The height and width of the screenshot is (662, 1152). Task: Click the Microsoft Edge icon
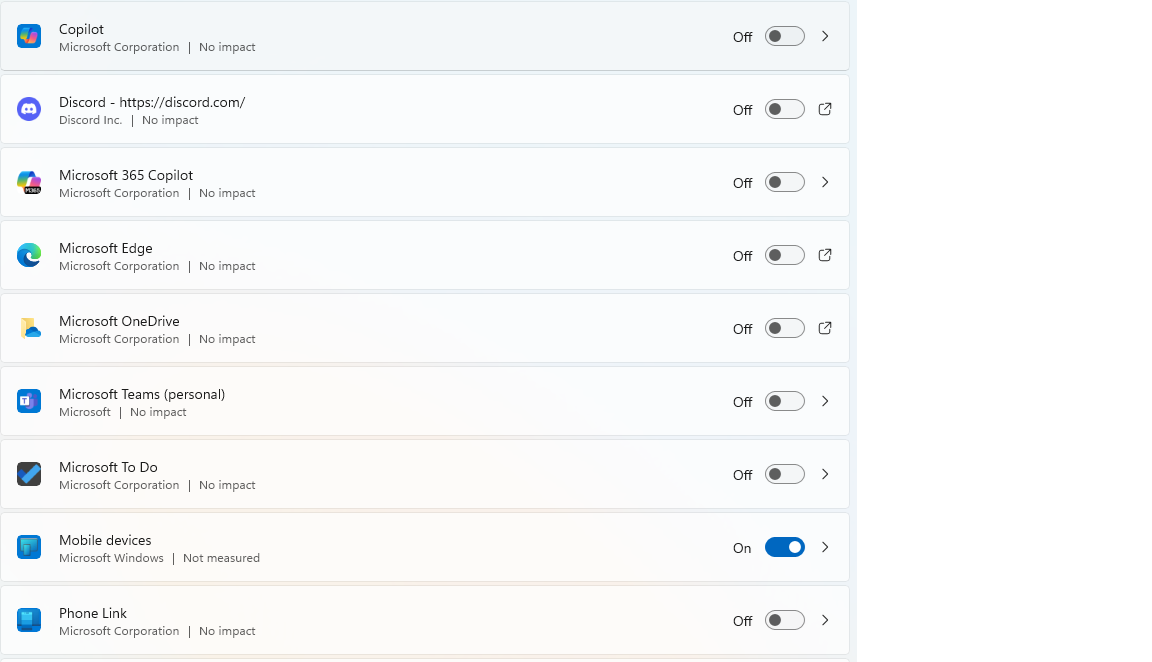(29, 256)
